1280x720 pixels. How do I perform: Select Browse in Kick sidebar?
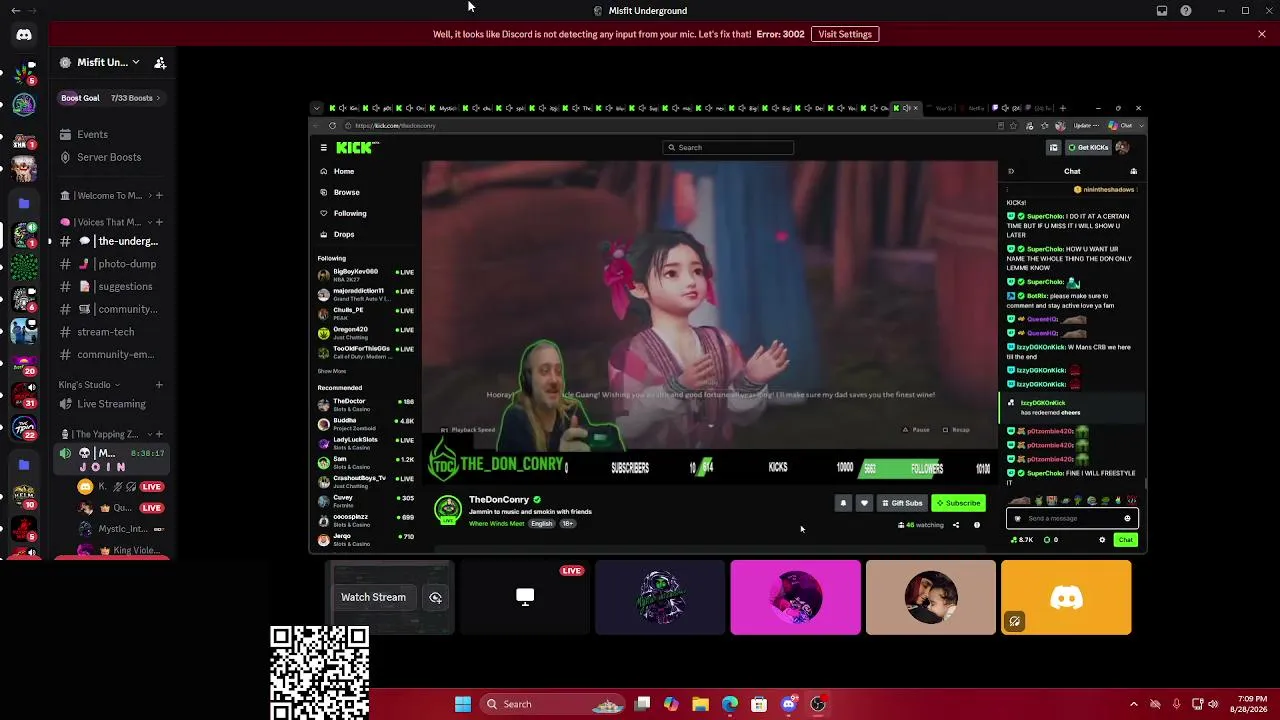click(346, 192)
